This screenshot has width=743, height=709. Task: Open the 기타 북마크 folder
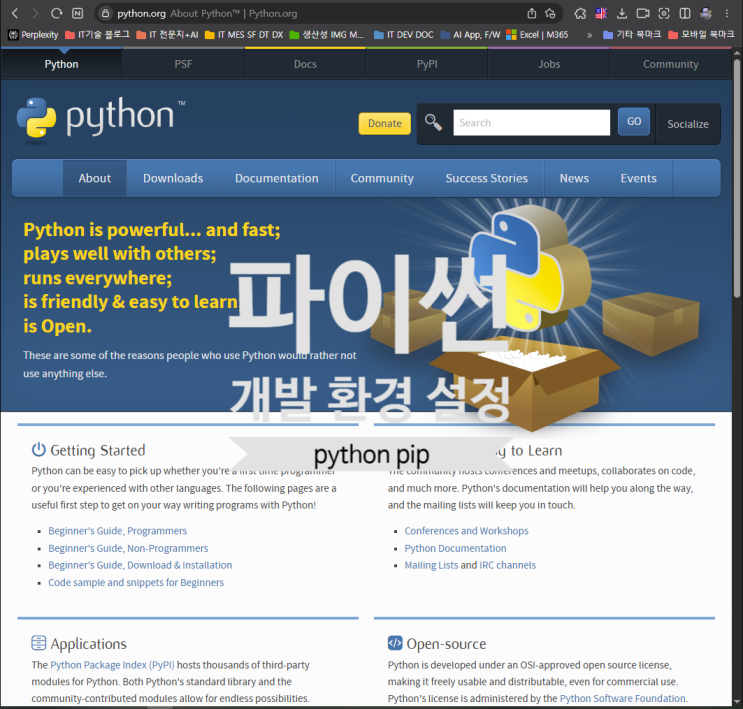[632, 35]
